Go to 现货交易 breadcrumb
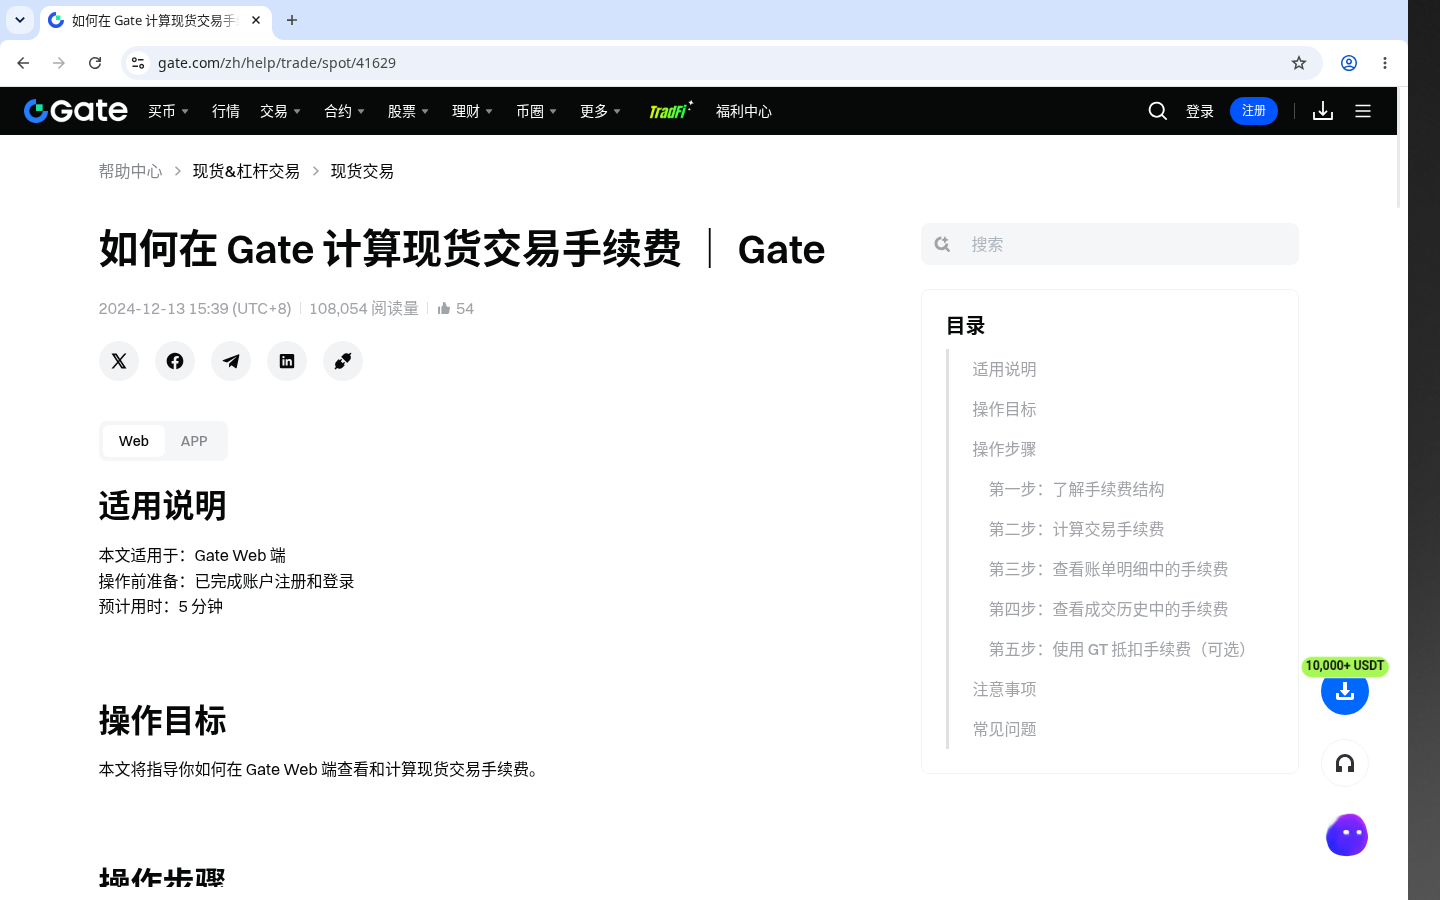1440x900 pixels. pyautogui.click(x=362, y=171)
